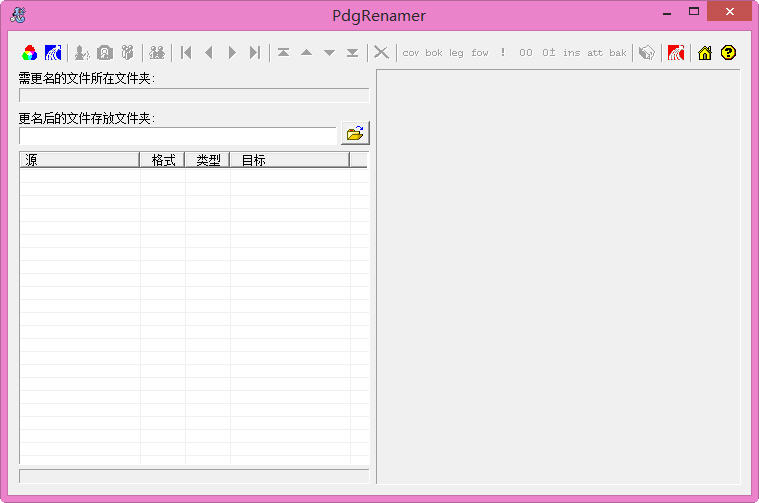Click the grayed gift box toolbar icon
The image size is (759, 503).
128,53
